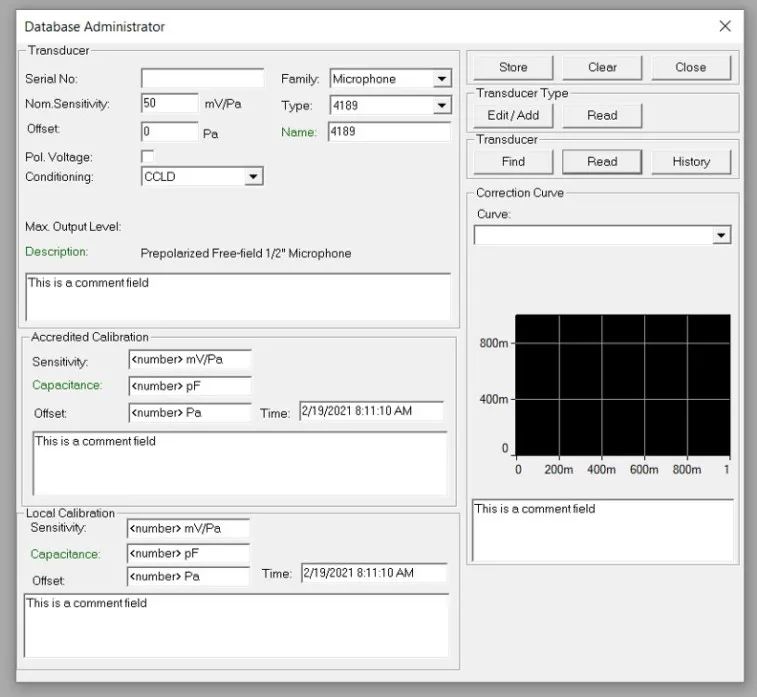This screenshot has width=757, height=697.
Task: Click the mV/Pa unit label near Nom.Sensitivity
Action: (x=223, y=104)
